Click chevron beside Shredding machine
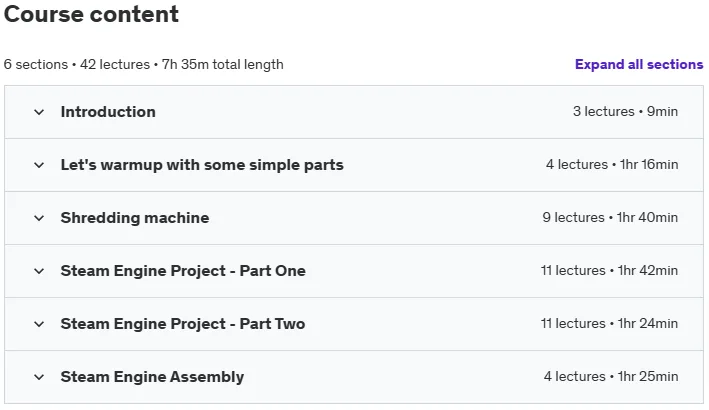The height and width of the screenshot is (410, 709). (x=39, y=218)
